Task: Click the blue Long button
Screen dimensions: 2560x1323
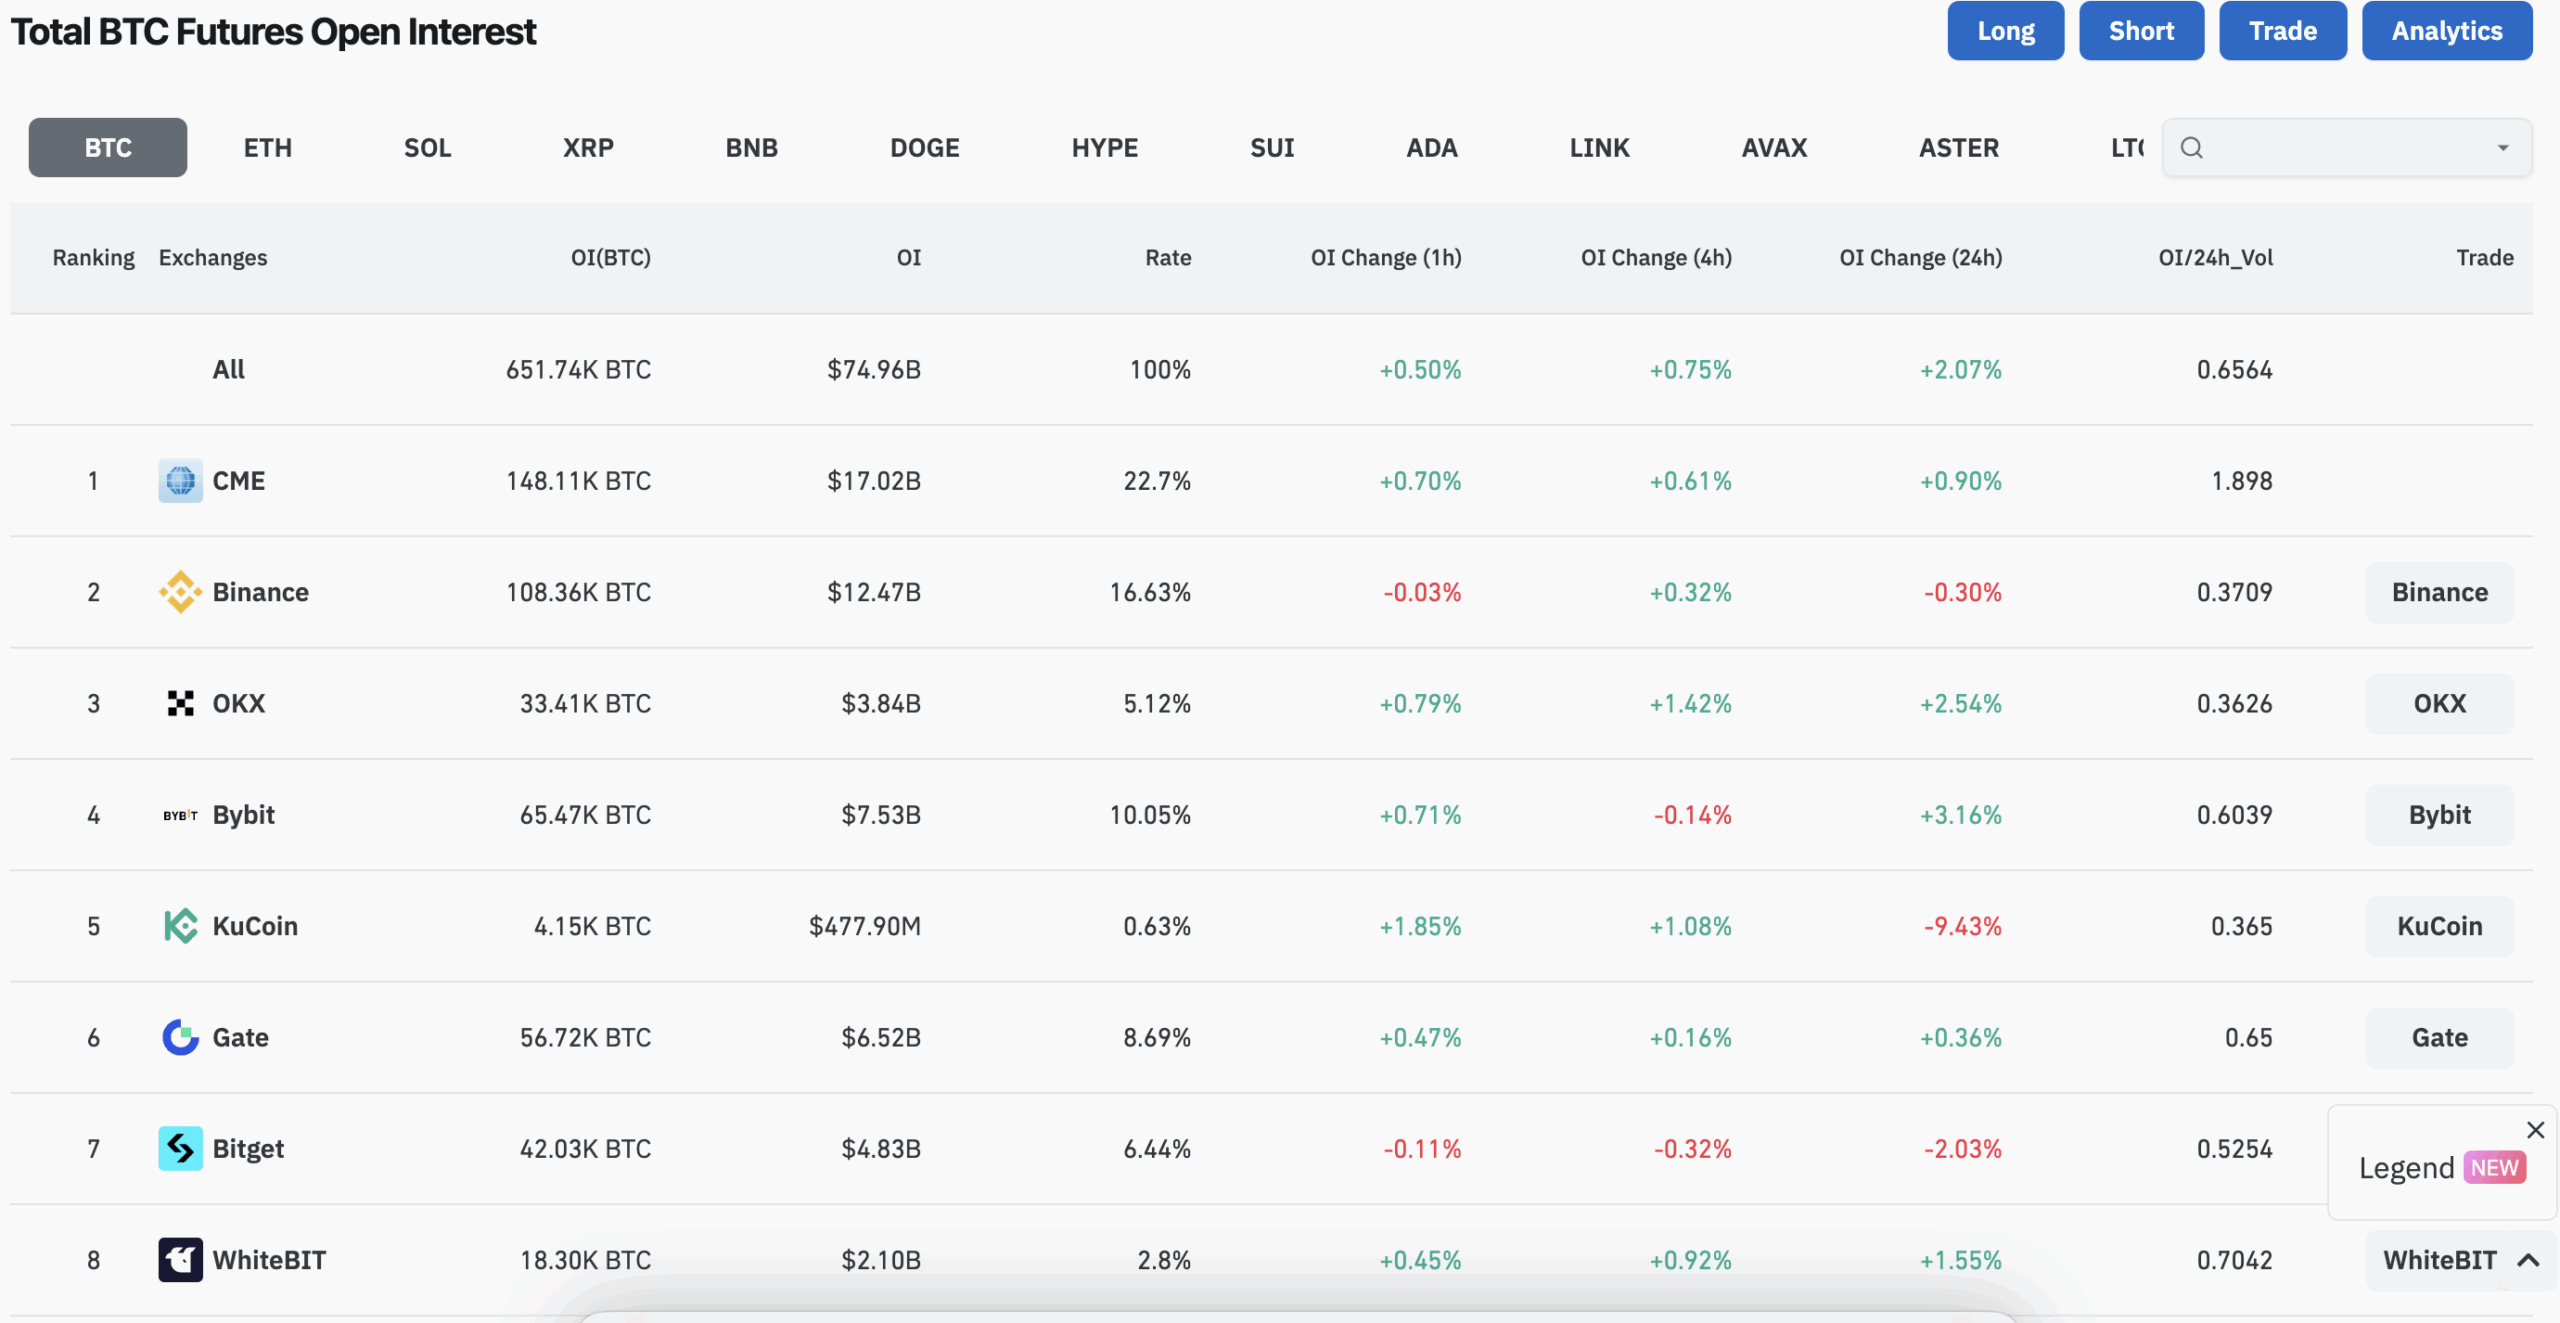Action: [2006, 31]
